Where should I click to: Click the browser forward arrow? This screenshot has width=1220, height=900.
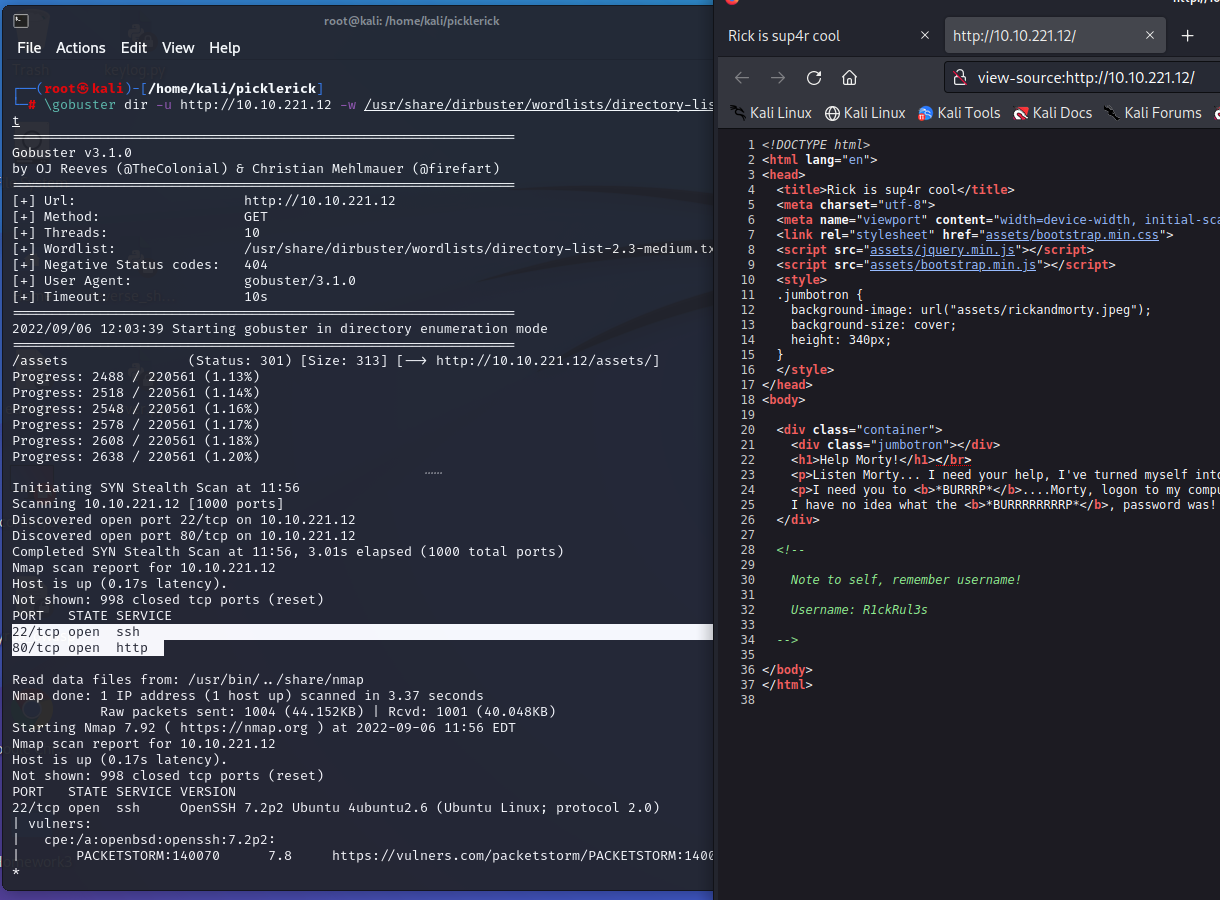pyautogui.click(x=777, y=78)
